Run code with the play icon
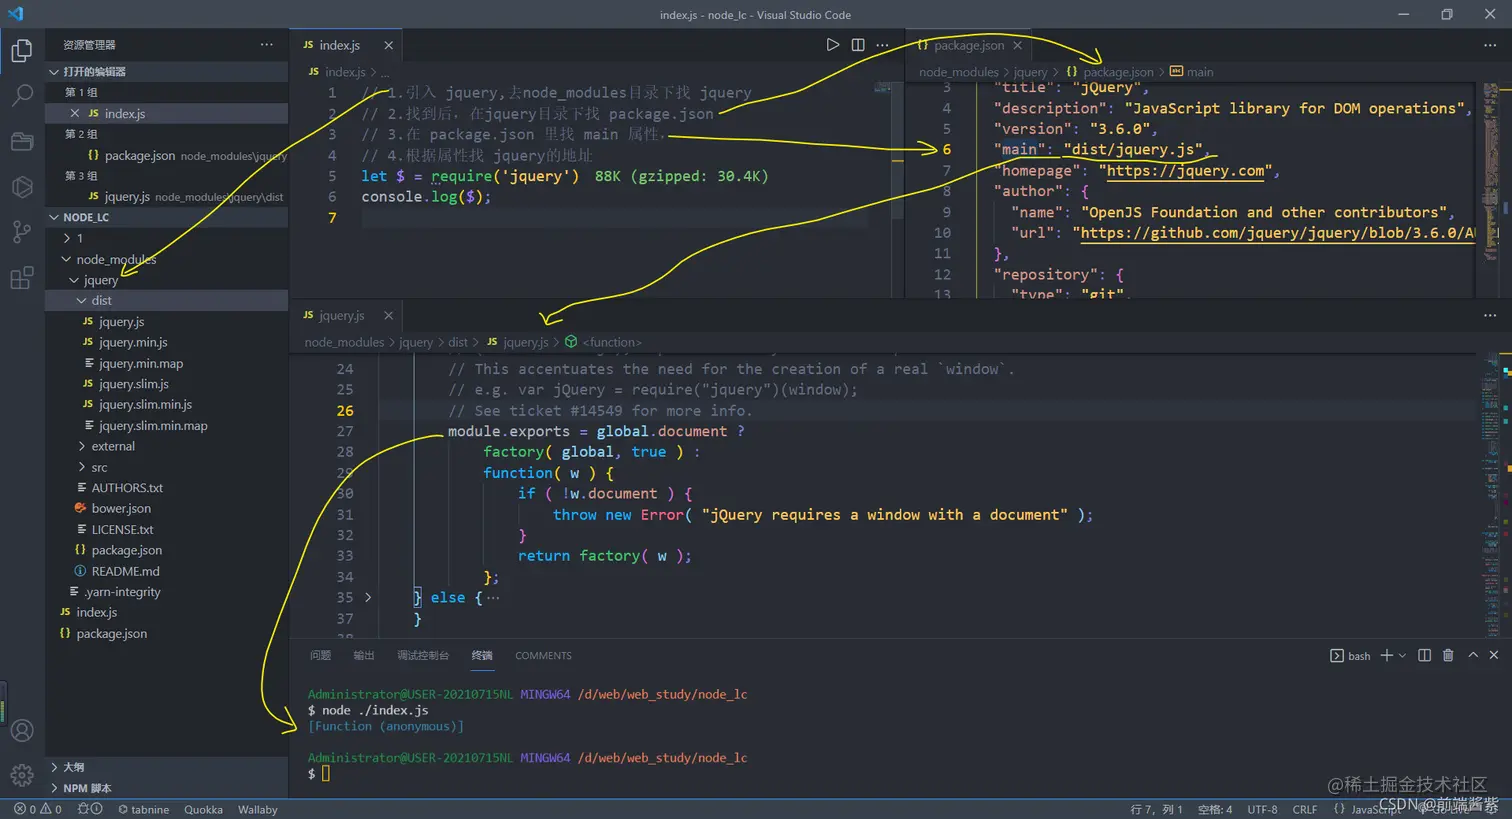Screen dimensions: 1512x819 coord(832,45)
